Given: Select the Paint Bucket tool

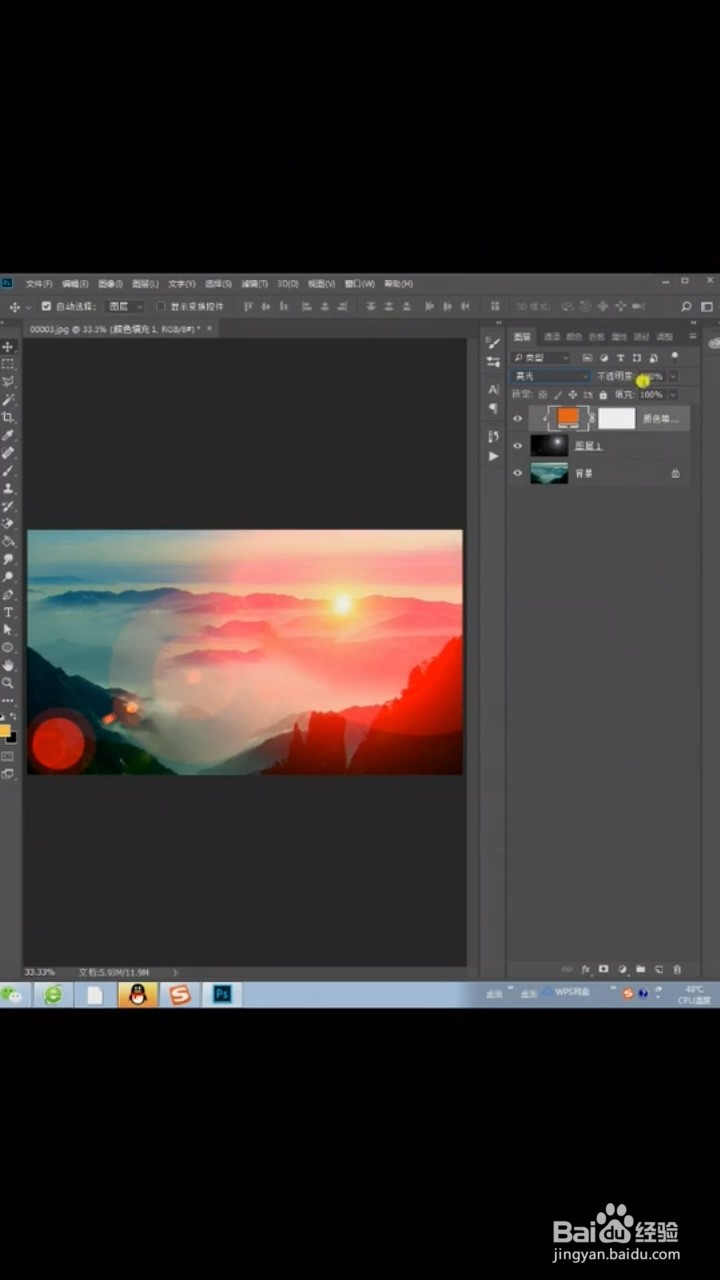Looking at the screenshot, I should [8, 541].
